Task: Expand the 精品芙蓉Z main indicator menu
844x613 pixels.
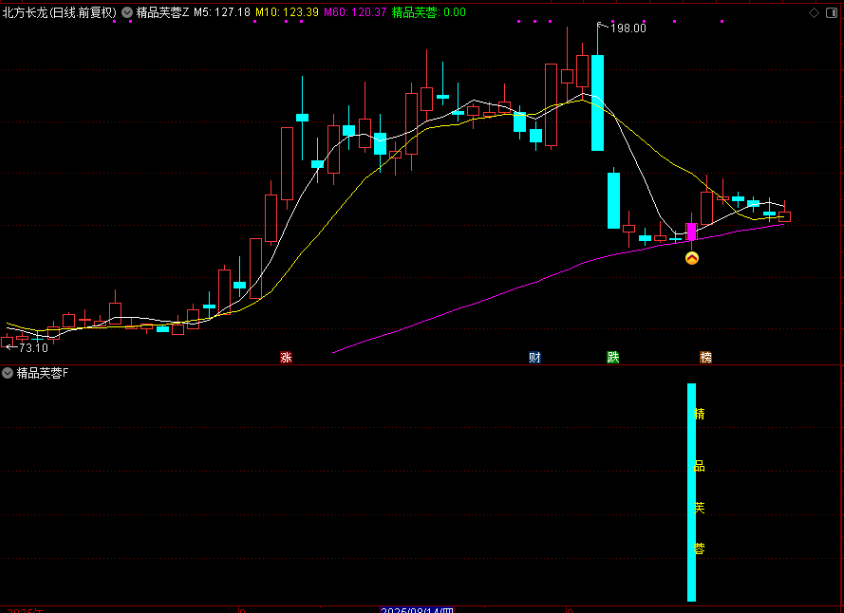Action: (127, 12)
